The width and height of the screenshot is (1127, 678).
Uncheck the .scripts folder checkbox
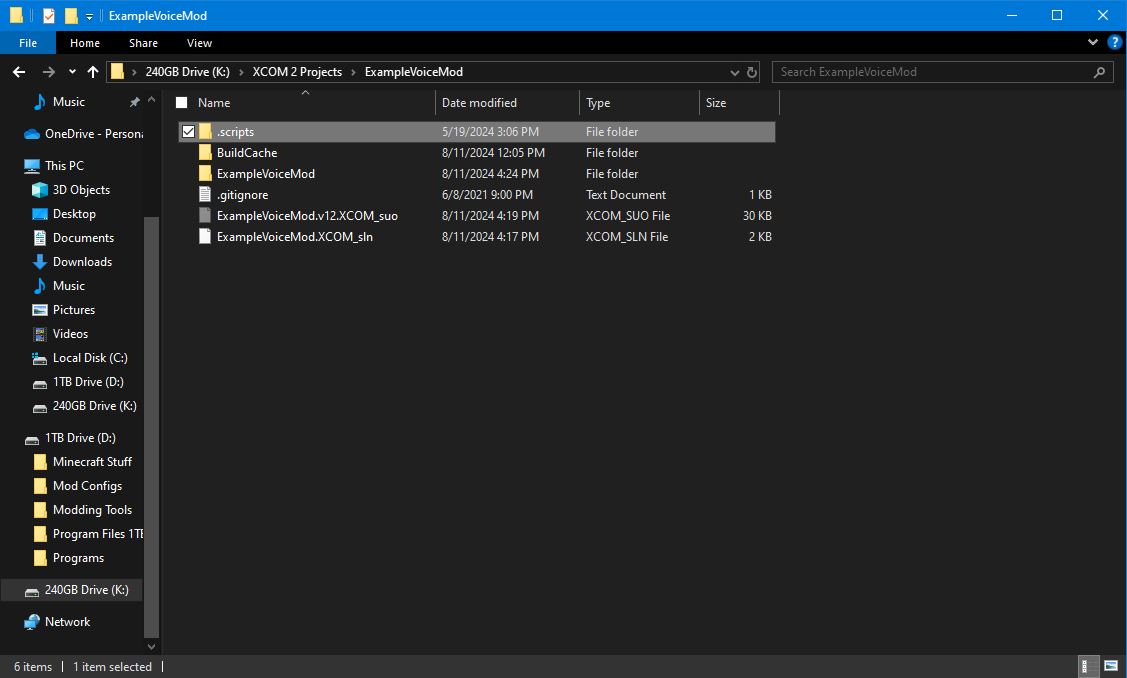coord(188,132)
